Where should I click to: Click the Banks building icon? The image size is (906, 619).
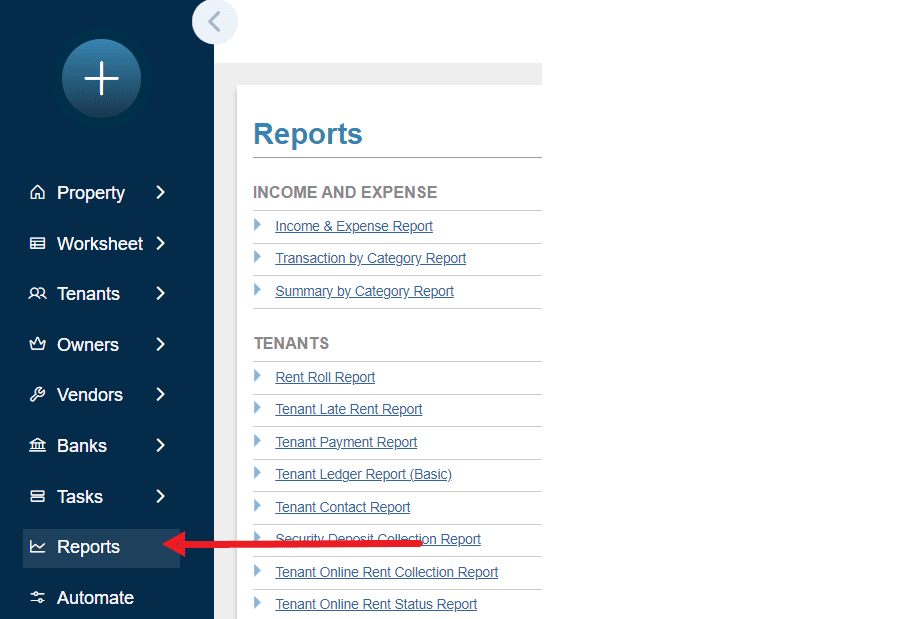tap(38, 446)
